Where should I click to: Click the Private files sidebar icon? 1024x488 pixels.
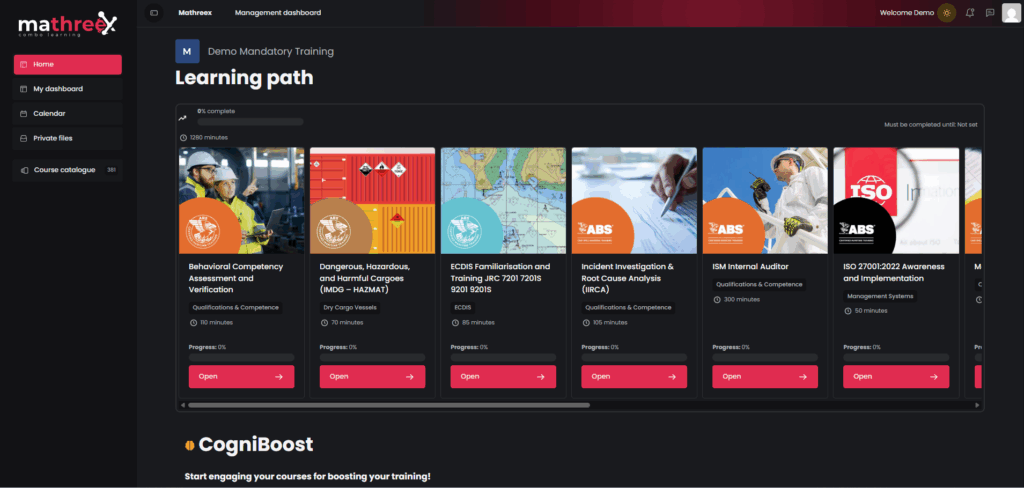coord(24,138)
